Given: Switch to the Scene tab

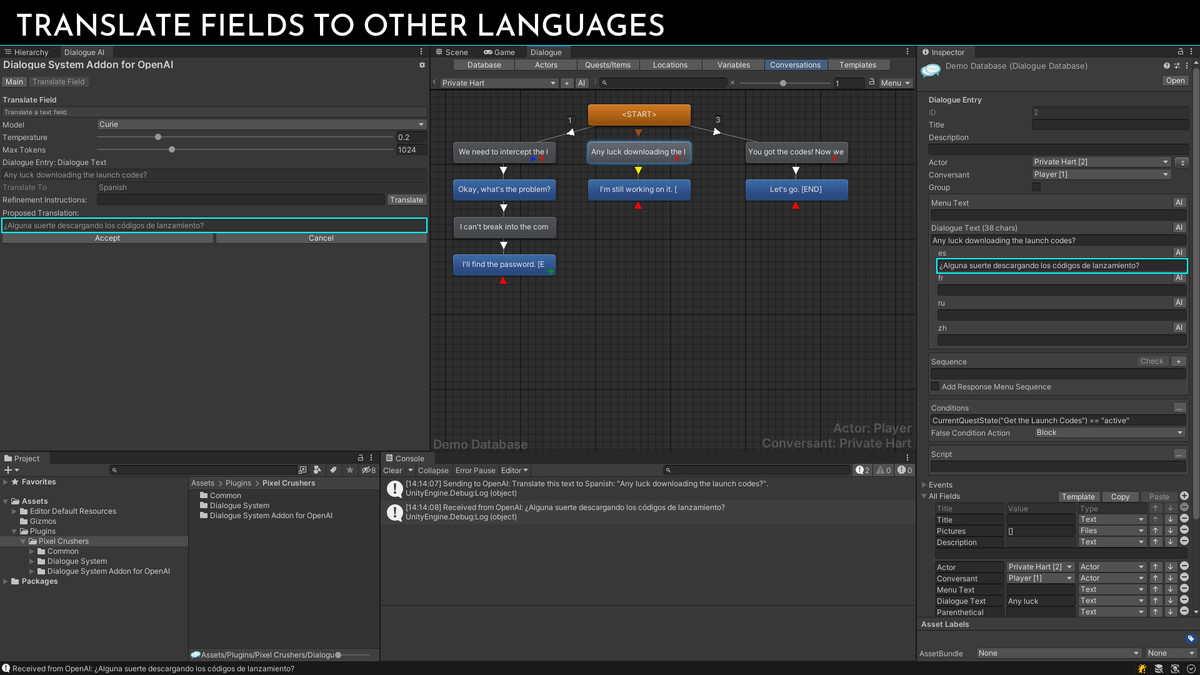Looking at the screenshot, I should click(452, 52).
